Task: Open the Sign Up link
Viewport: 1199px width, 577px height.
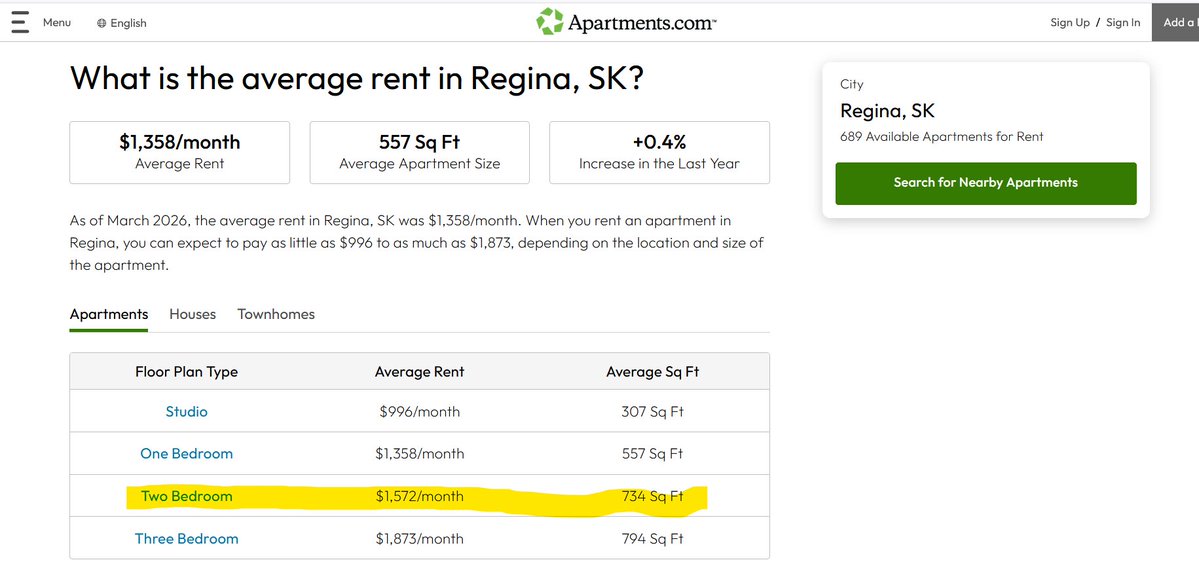Action: point(1070,22)
